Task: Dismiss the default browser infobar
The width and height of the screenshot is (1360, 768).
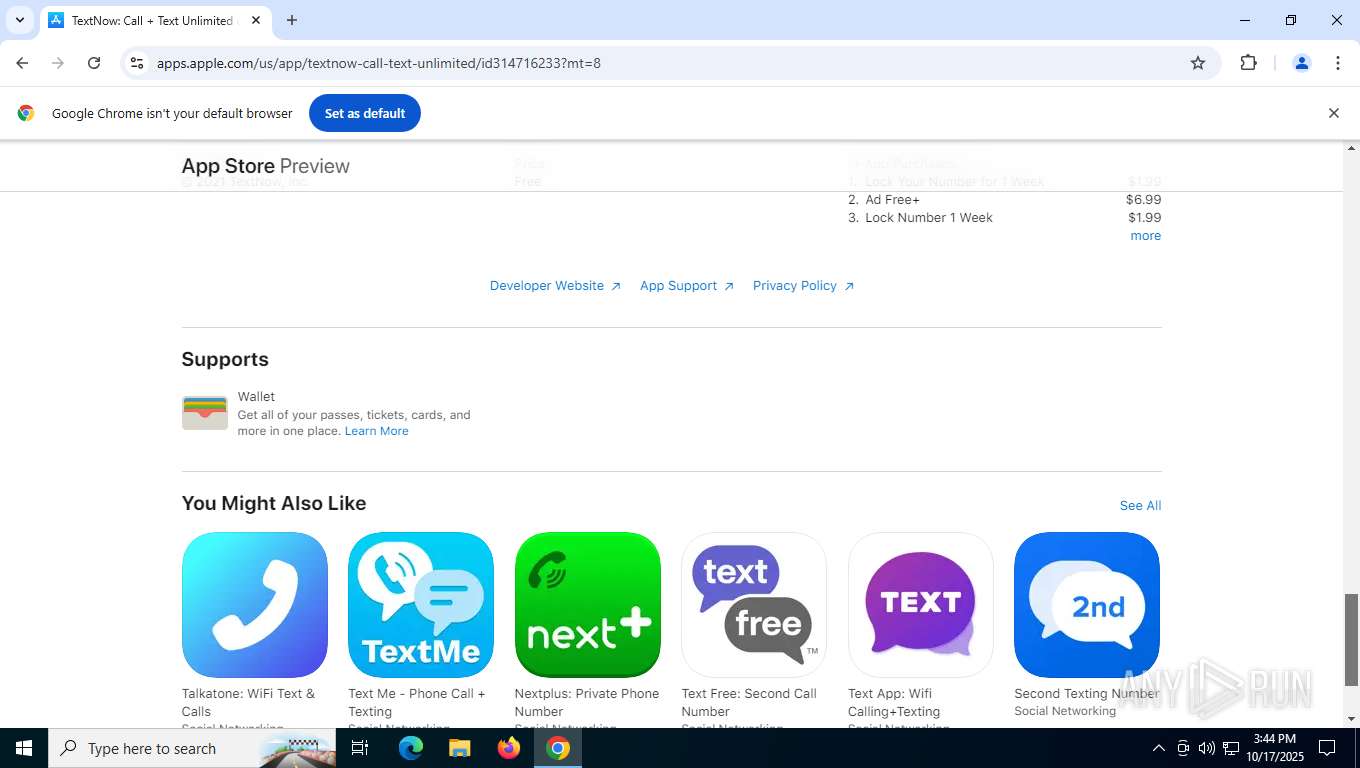Action: click(1333, 113)
